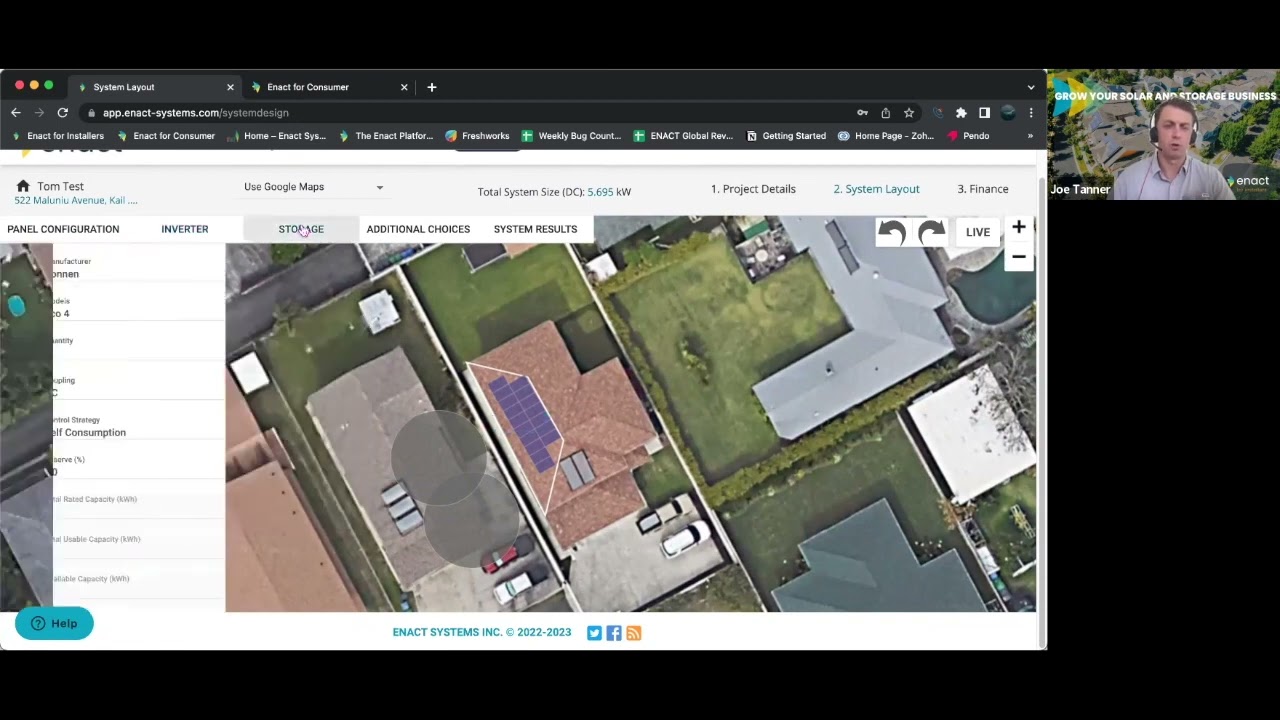The image size is (1280, 720).
Task: Open saved passwords key icon
Action: tap(862, 113)
